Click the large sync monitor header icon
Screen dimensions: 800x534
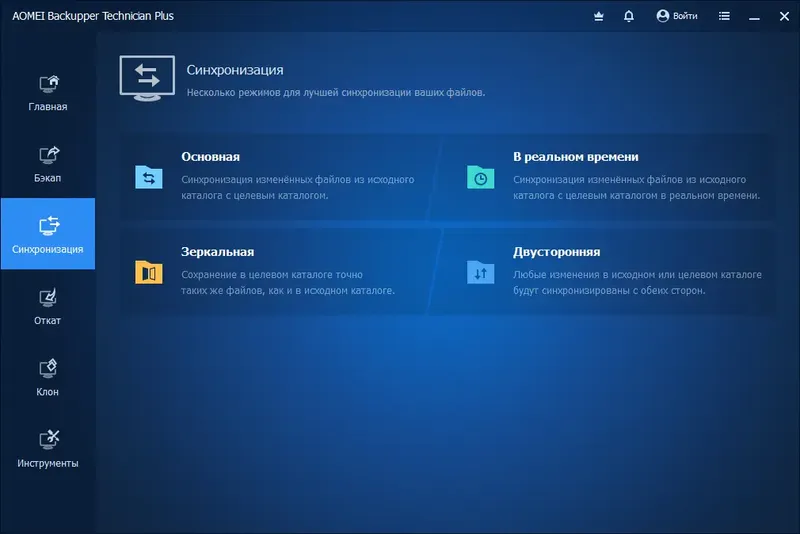pos(147,78)
